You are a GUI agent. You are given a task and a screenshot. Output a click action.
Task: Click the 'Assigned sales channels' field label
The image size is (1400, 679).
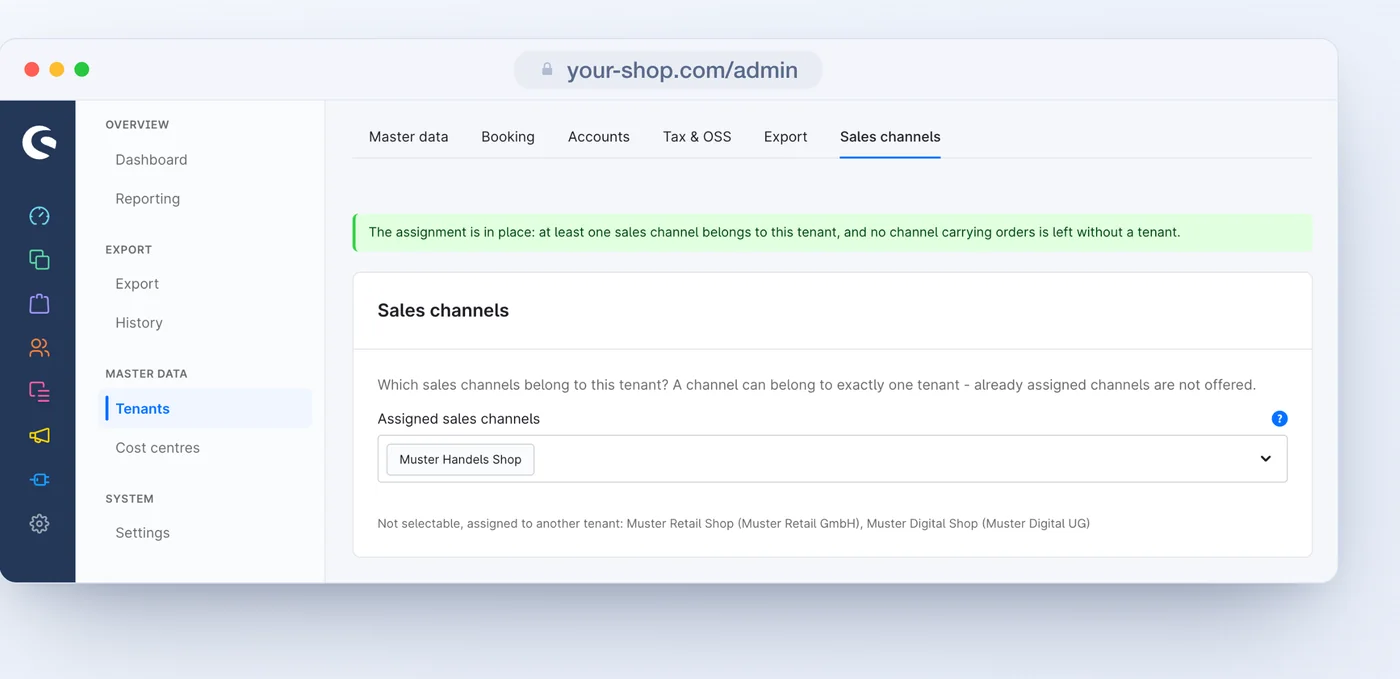(459, 419)
